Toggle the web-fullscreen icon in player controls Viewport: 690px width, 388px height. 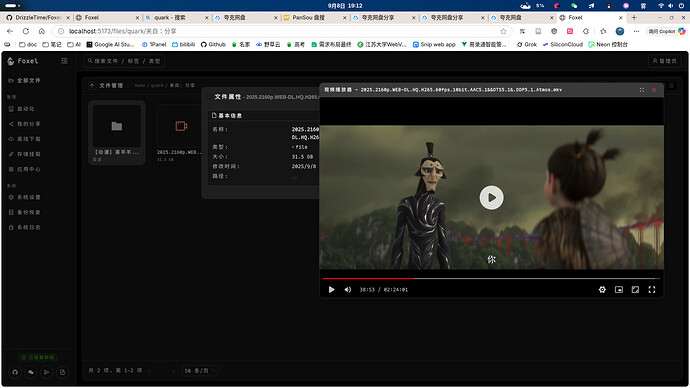pyautogui.click(x=635, y=289)
